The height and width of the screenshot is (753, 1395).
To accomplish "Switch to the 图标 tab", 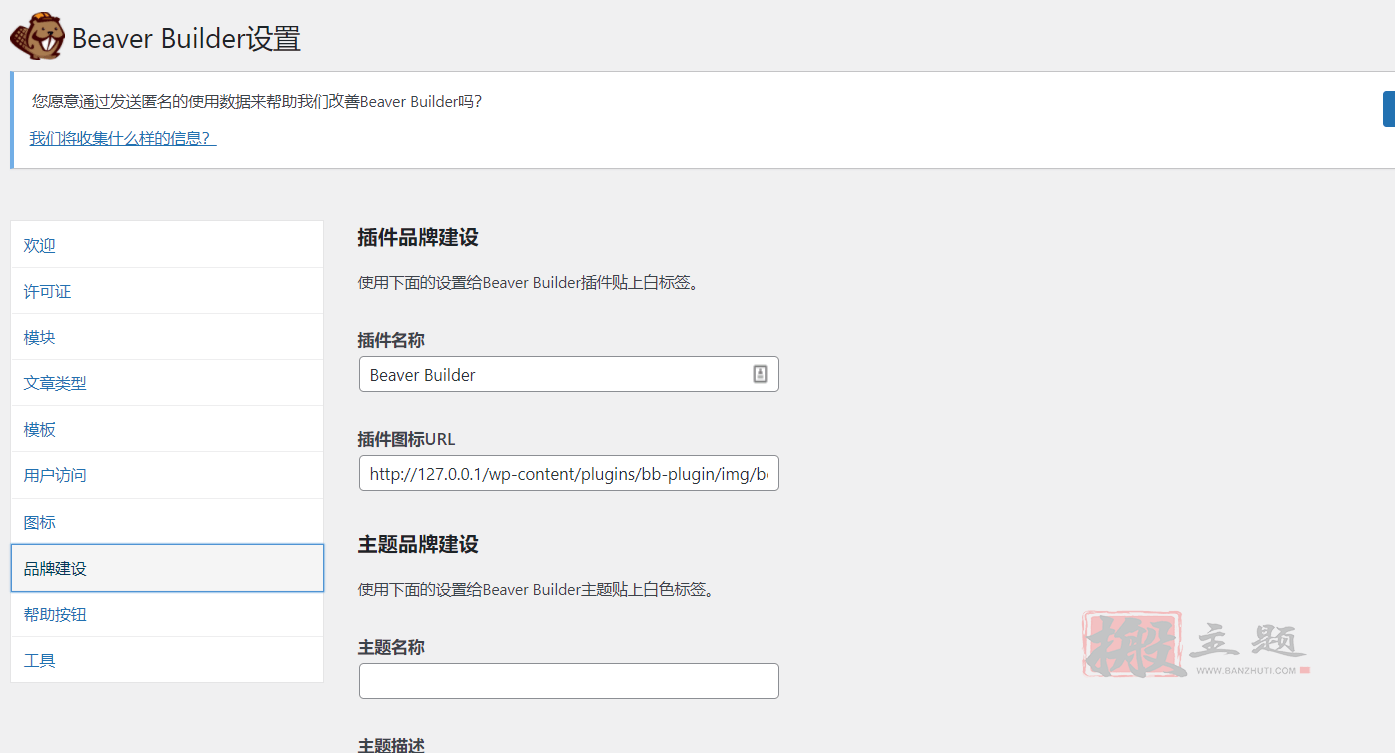I will 167,522.
